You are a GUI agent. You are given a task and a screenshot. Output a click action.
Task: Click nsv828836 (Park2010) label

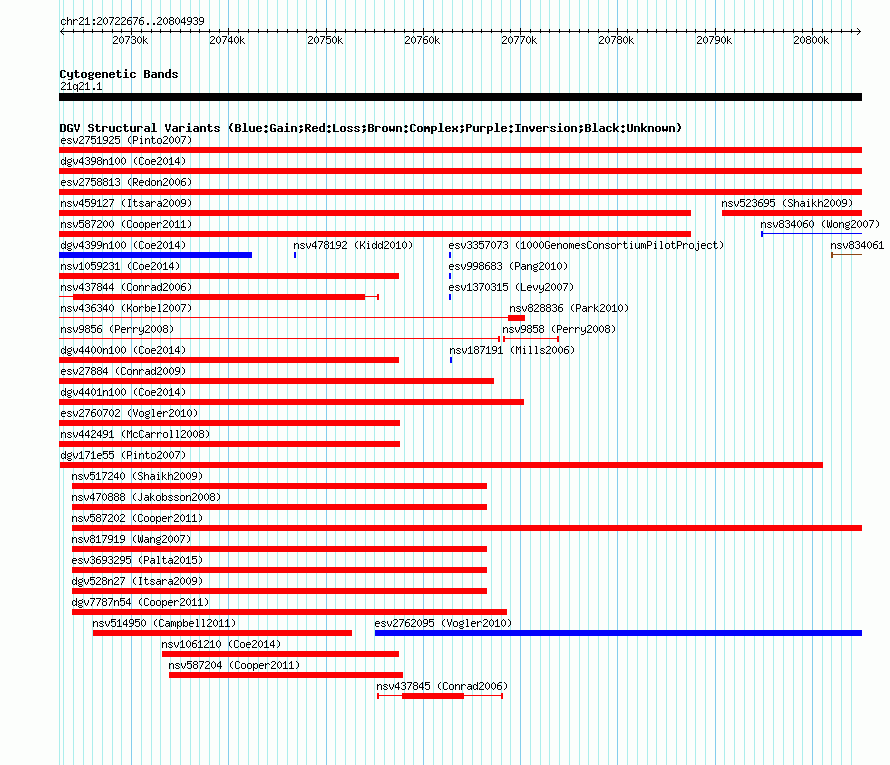click(569, 308)
